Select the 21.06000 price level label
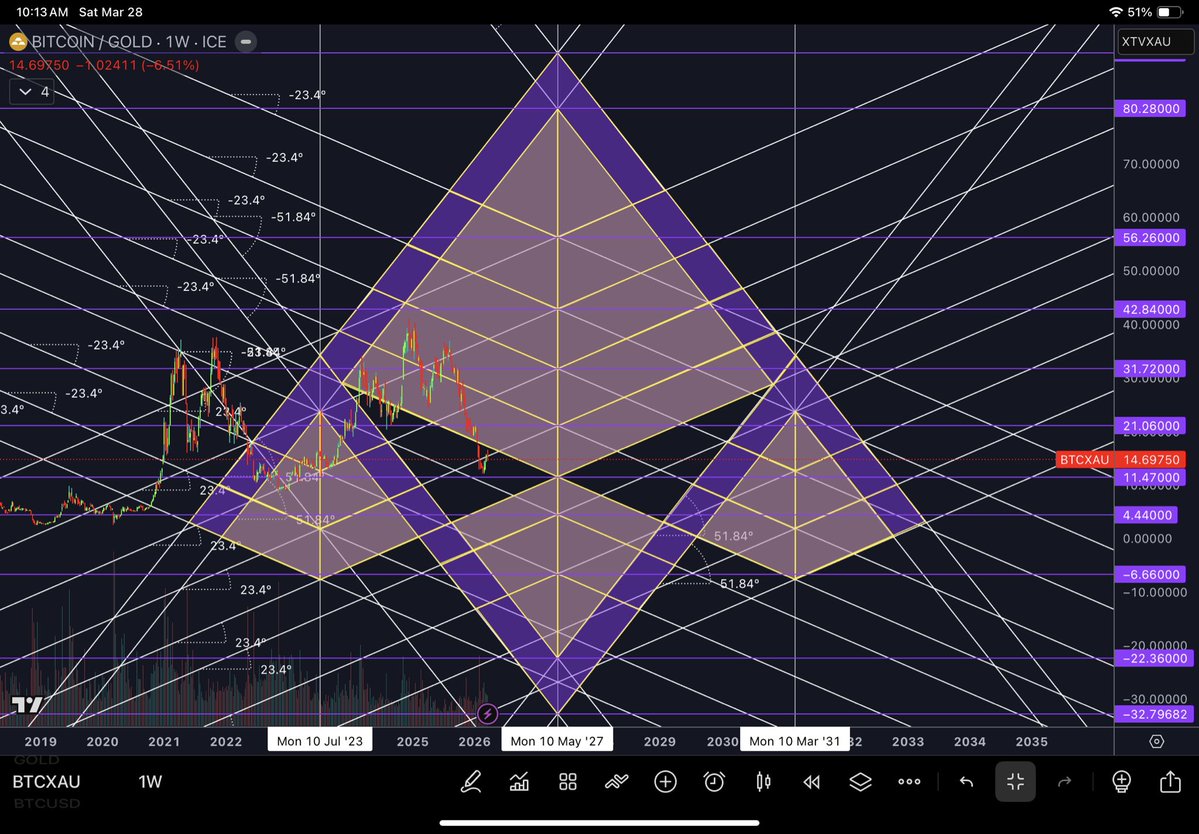 tap(1151, 426)
